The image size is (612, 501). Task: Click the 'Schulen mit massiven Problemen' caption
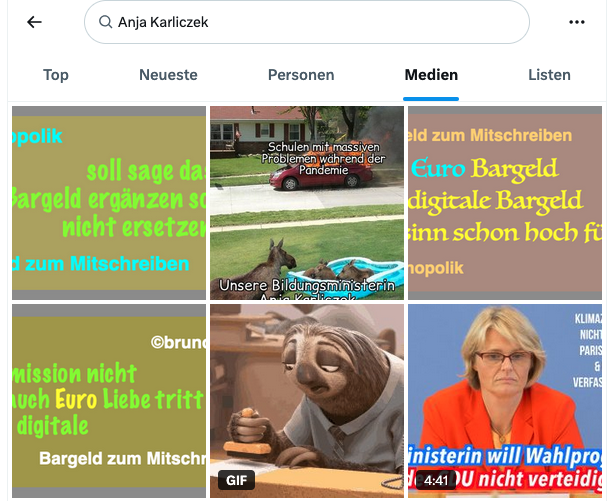[323, 158]
